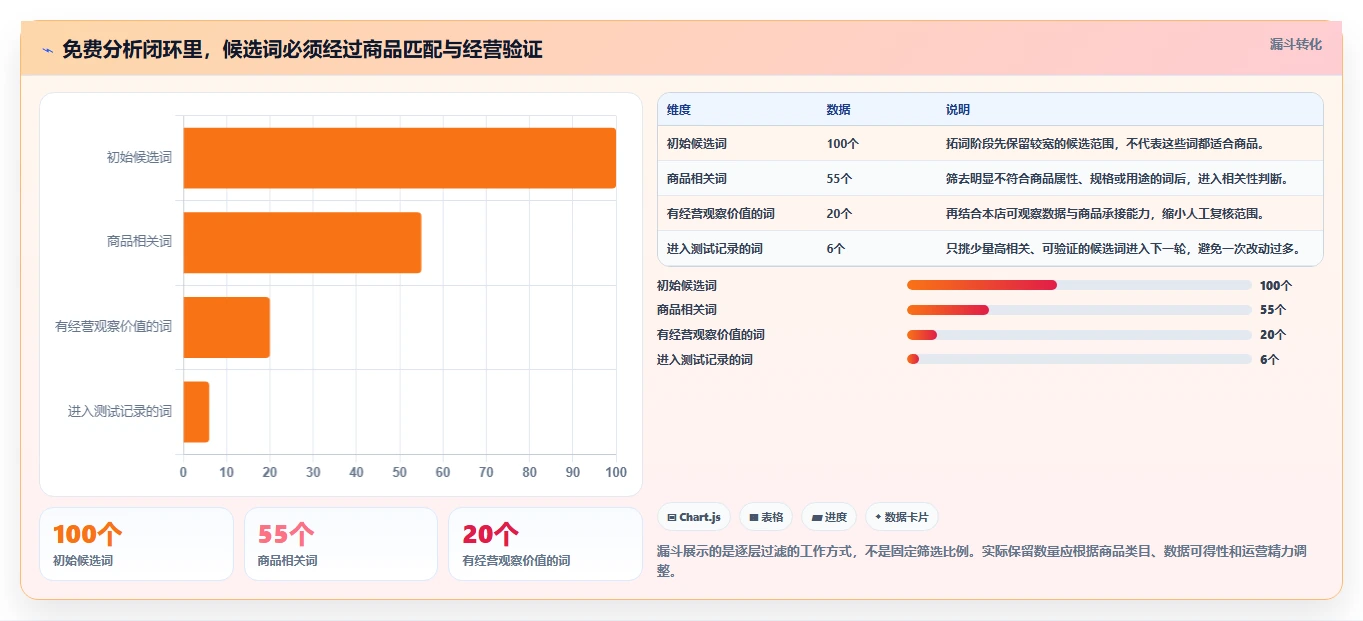Click the title 免费分析闭环里 heading text
This screenshot has height=621, width=1363.
pyautogui.click(x=302, y=49)
